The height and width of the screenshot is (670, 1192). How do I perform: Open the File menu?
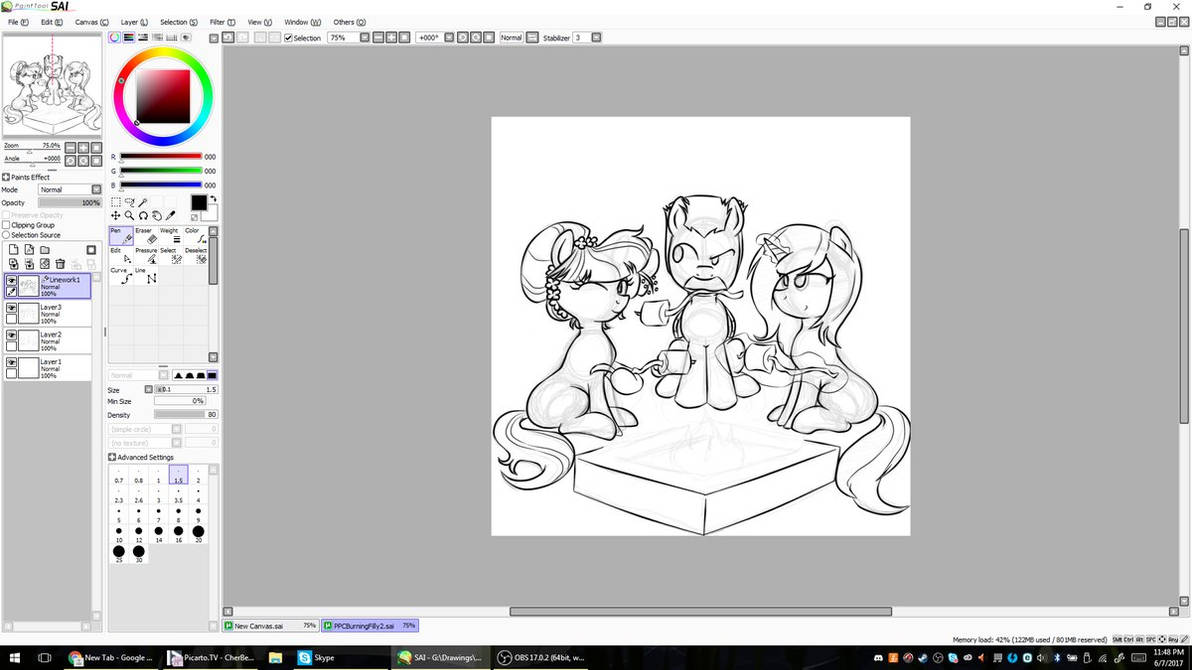[17, 22]
